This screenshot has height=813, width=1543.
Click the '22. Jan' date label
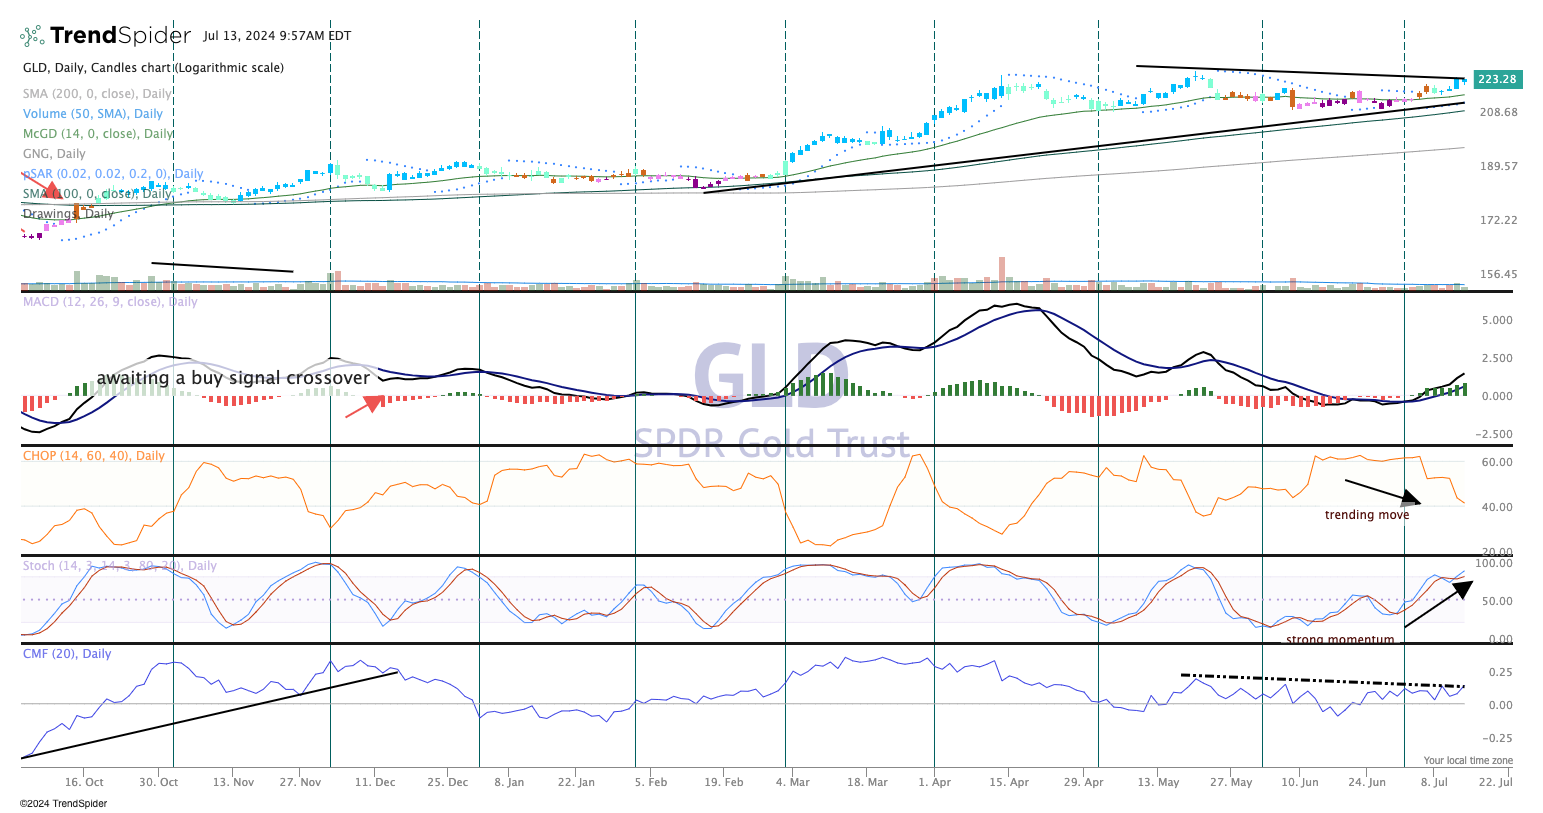click(576, 782)
